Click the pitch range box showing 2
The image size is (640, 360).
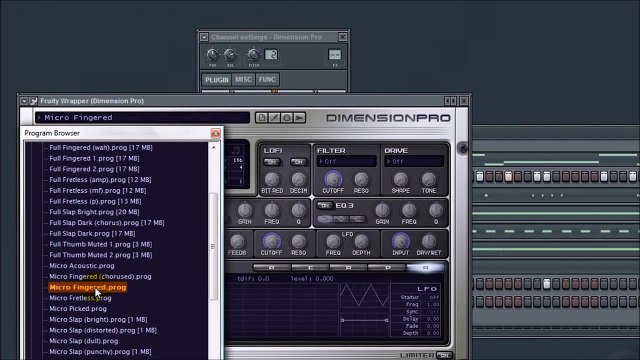pos(271,54)
